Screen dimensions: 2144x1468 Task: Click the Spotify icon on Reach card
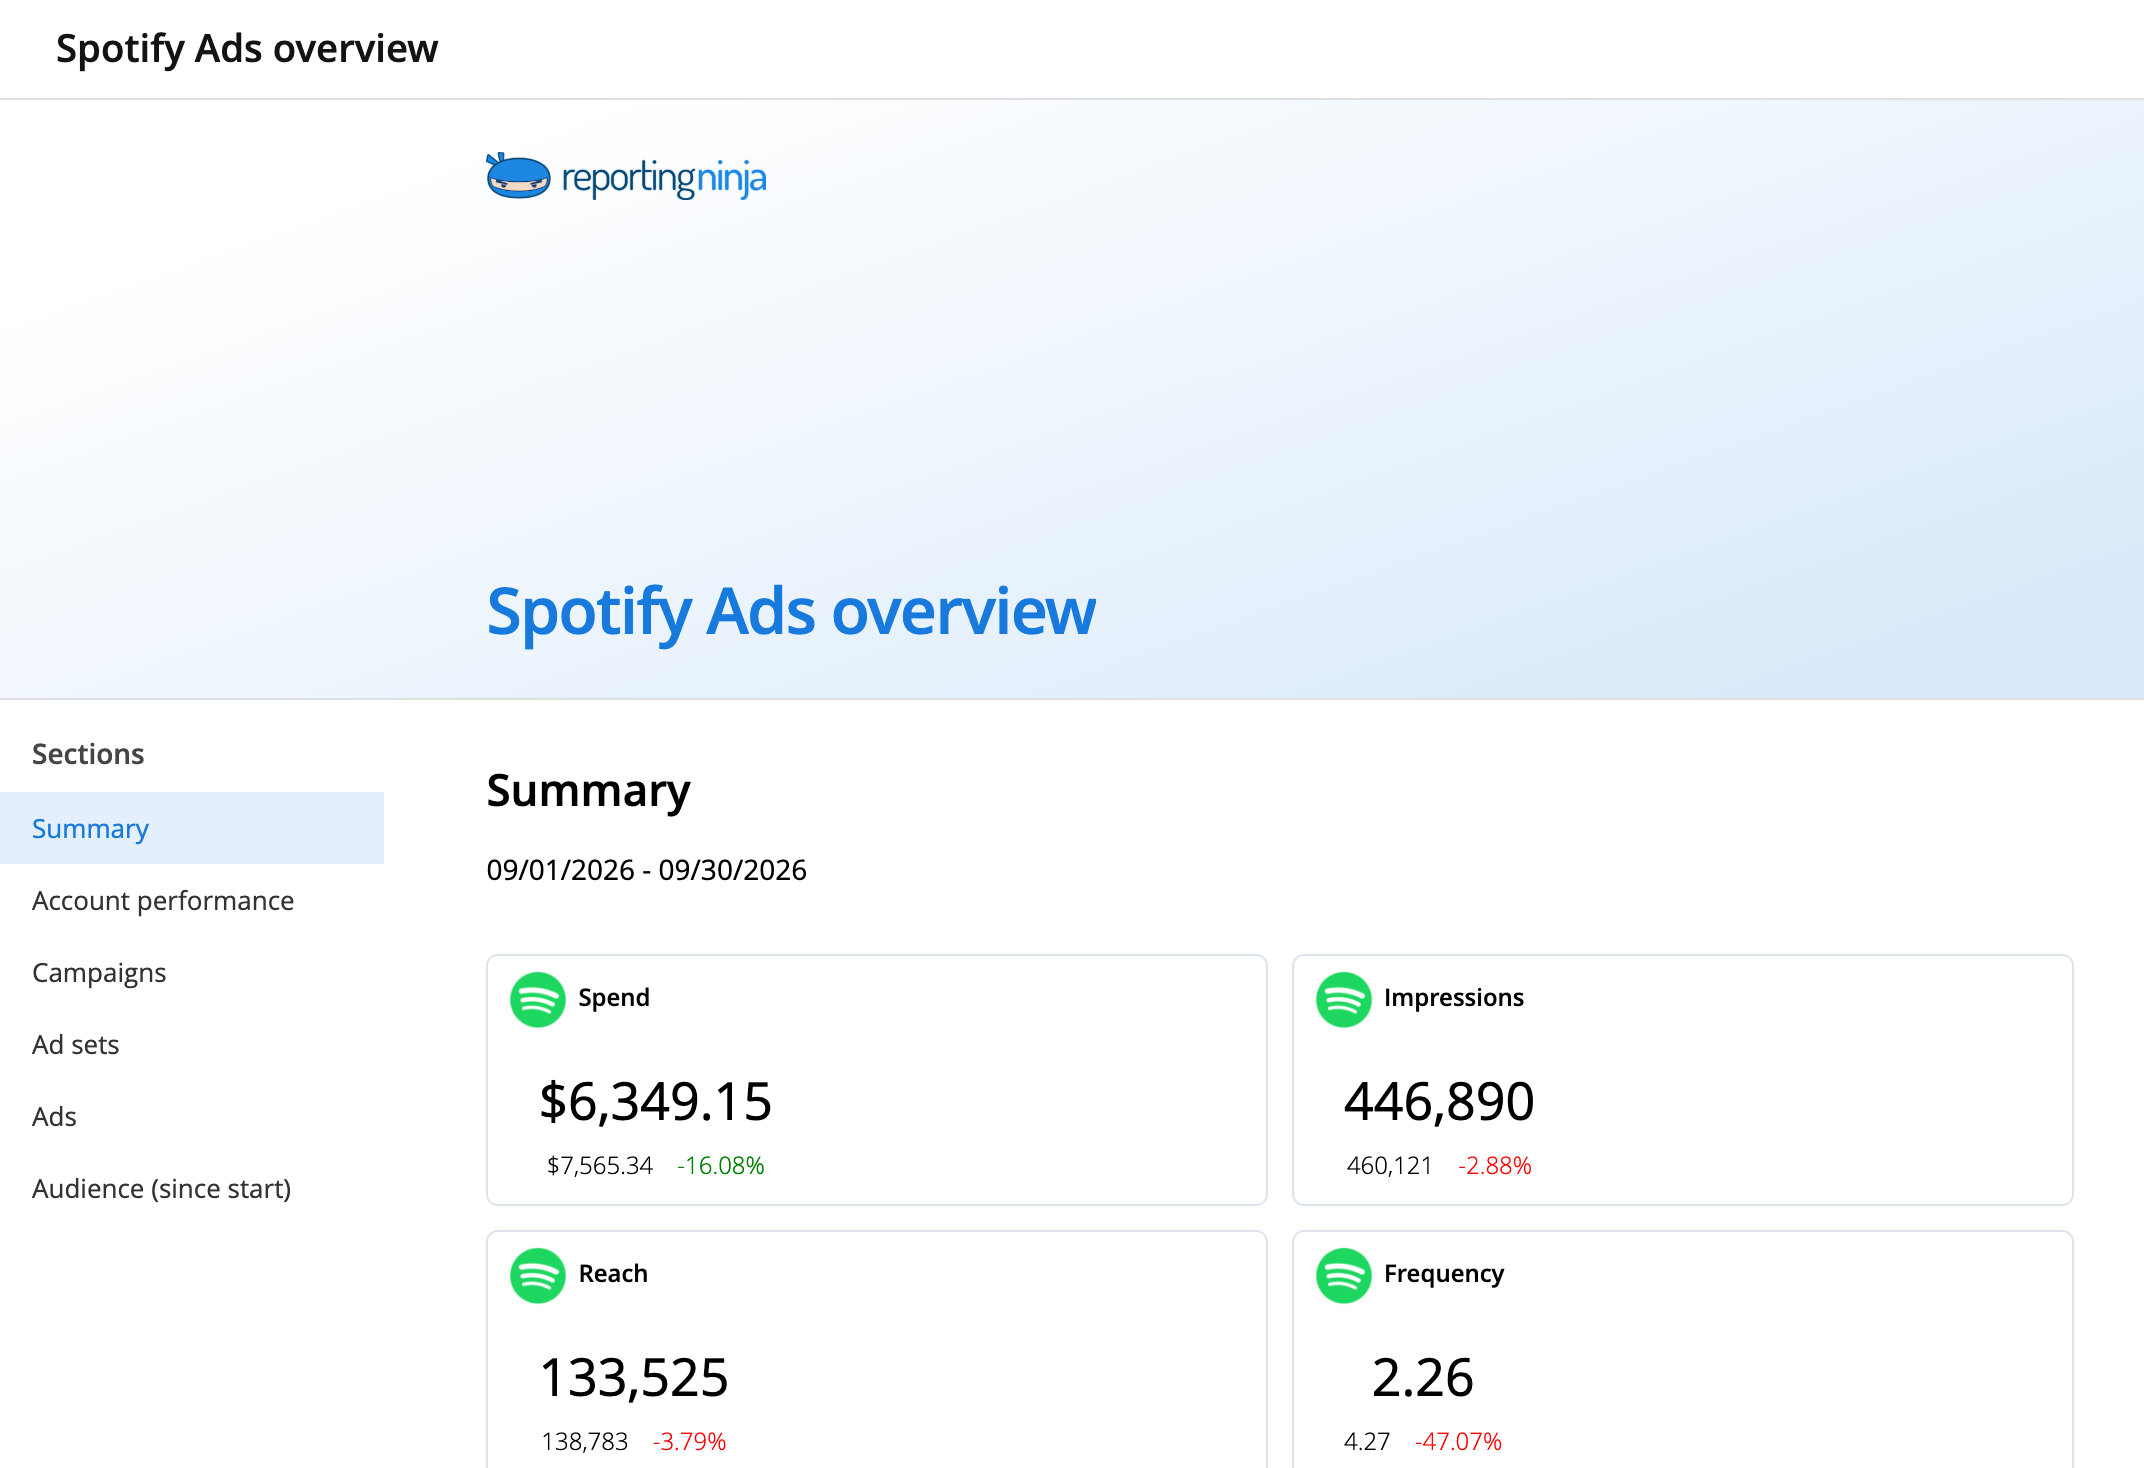[x=538, y=1275]
